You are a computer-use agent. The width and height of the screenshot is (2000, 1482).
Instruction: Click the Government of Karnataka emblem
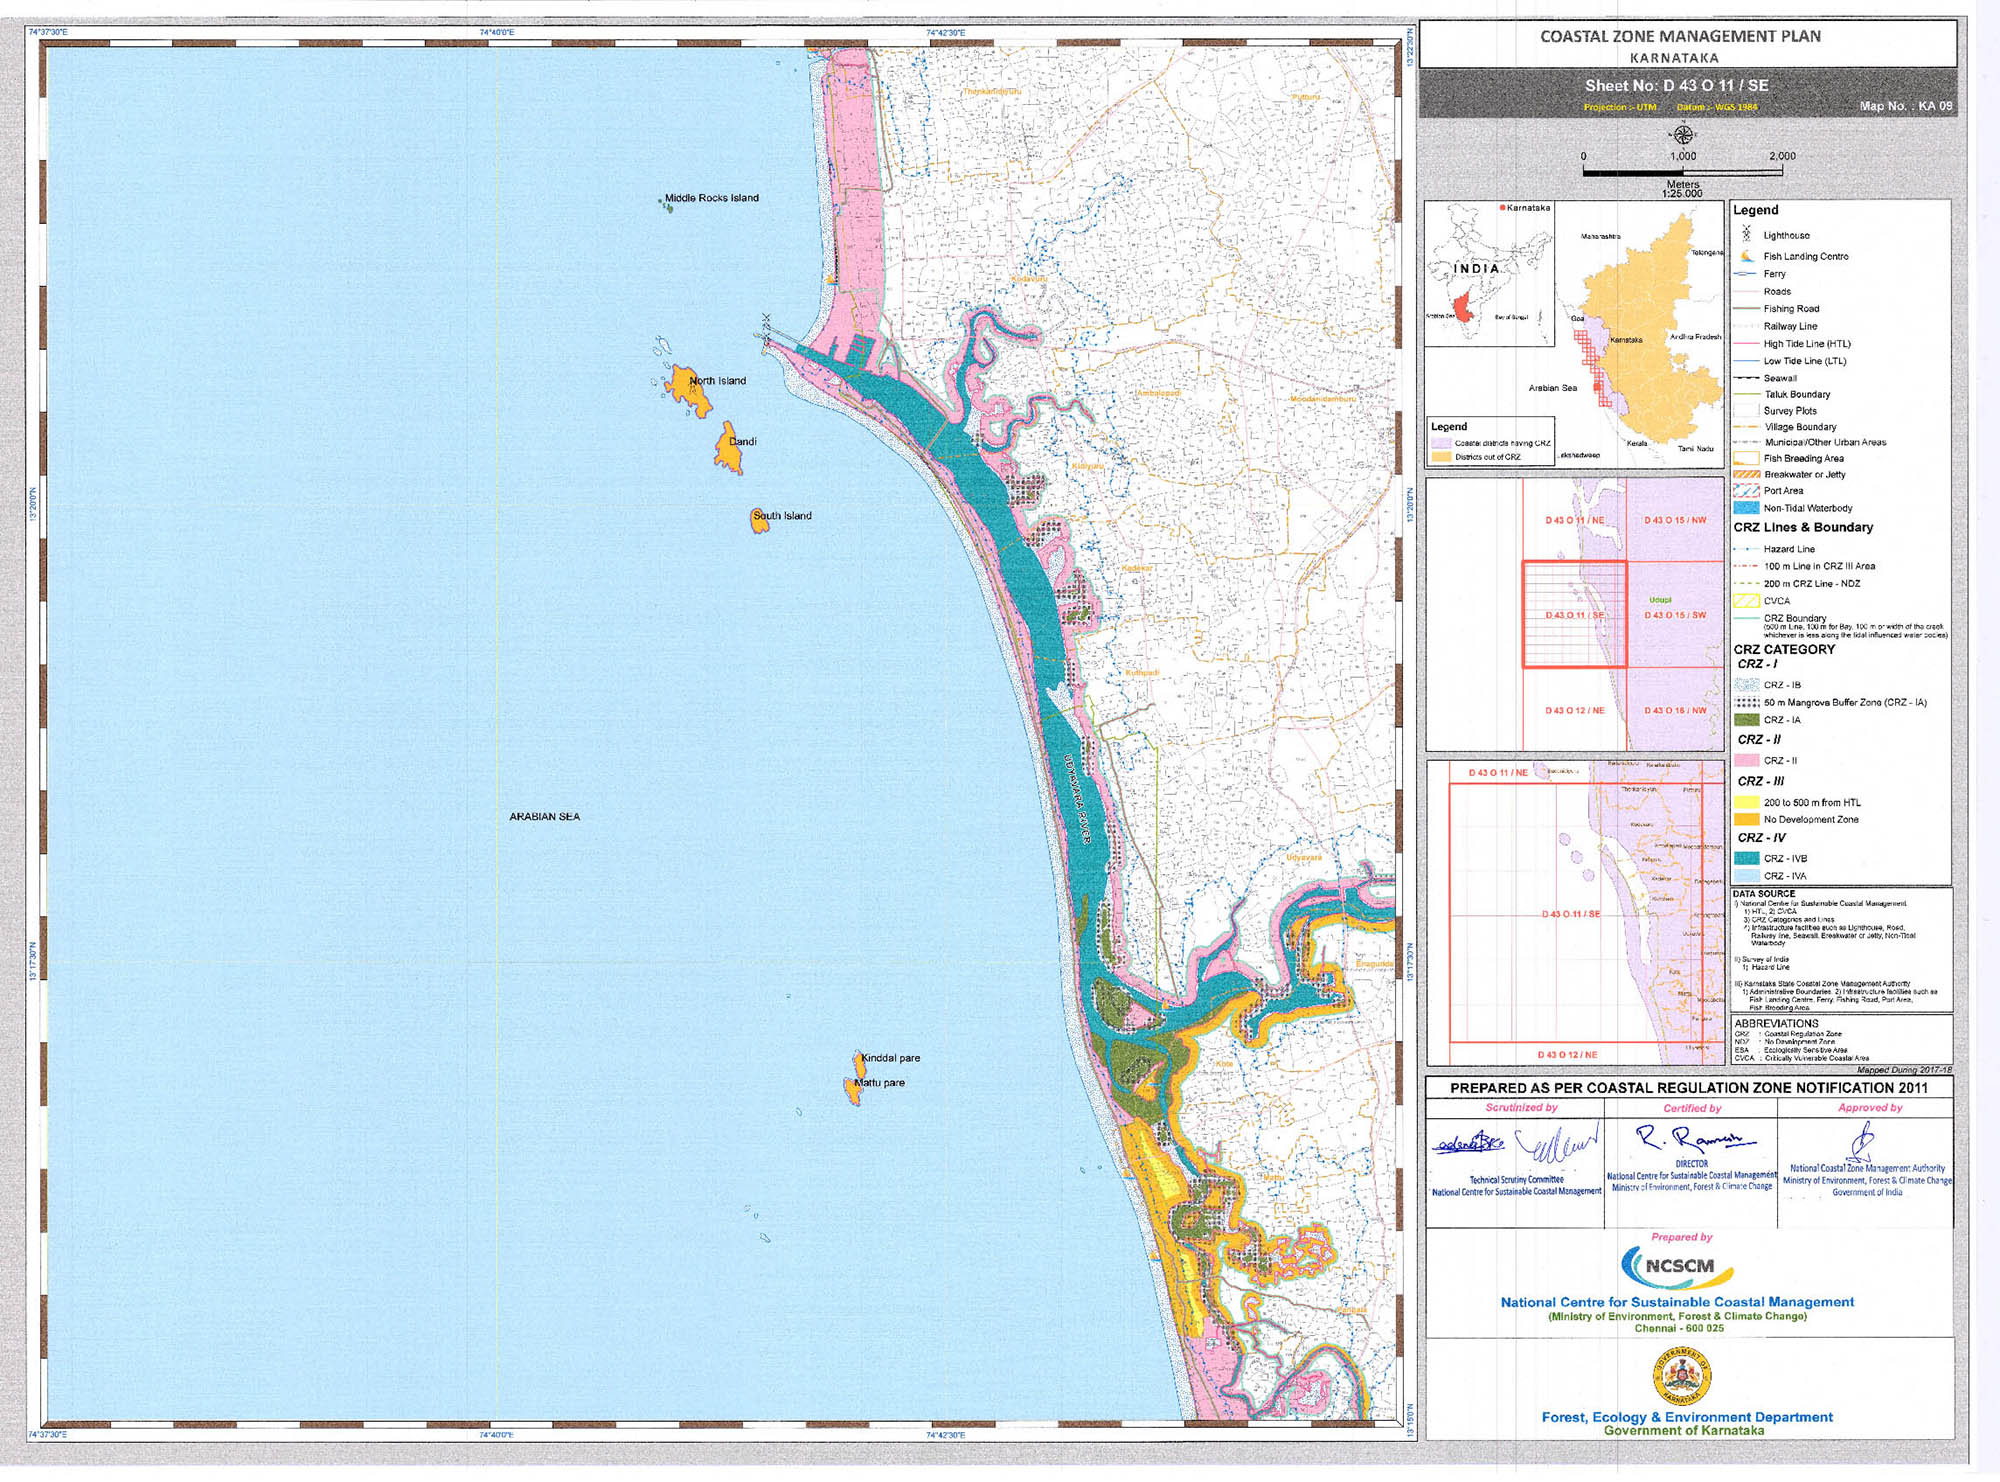pos(1682,1377)
